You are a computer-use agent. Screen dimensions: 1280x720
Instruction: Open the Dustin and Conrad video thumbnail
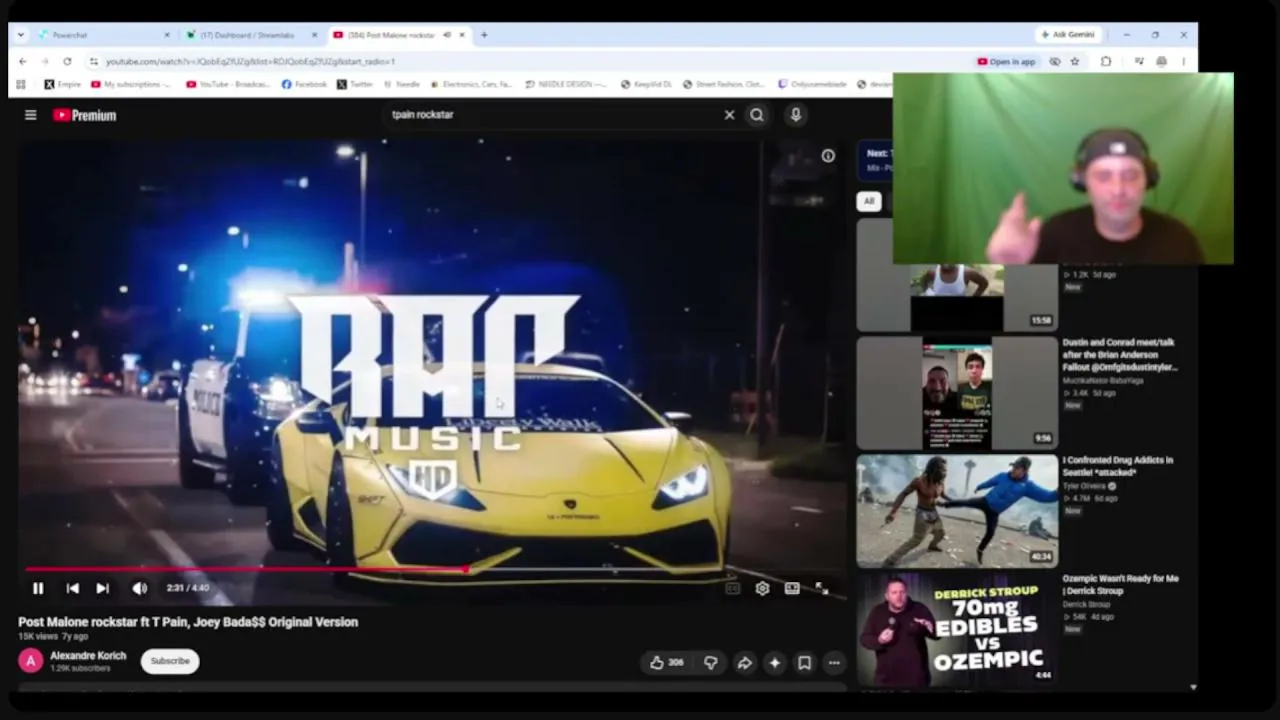click(957, 393)
